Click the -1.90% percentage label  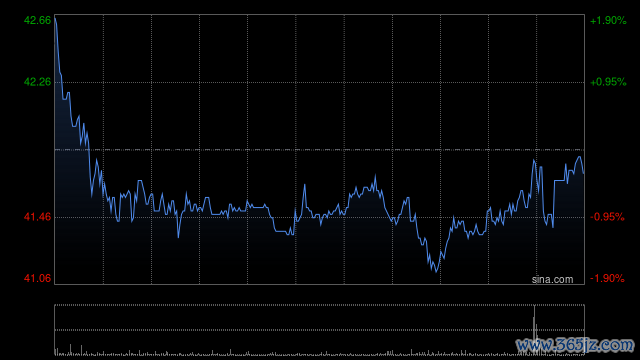click(x=607, y=278)
